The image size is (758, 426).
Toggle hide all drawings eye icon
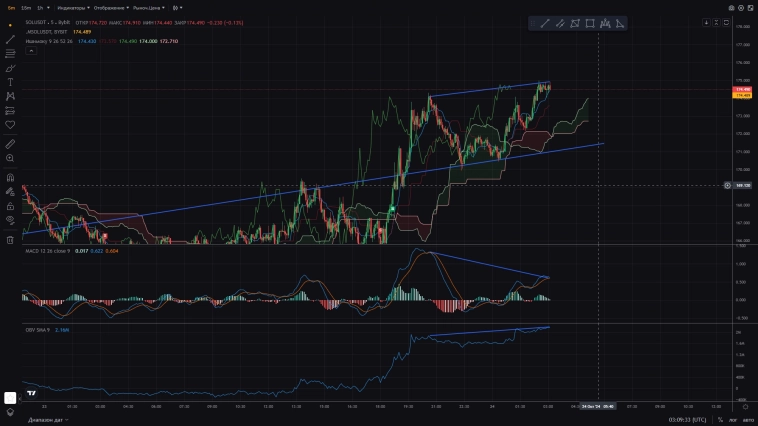click(x=10, y=219)
